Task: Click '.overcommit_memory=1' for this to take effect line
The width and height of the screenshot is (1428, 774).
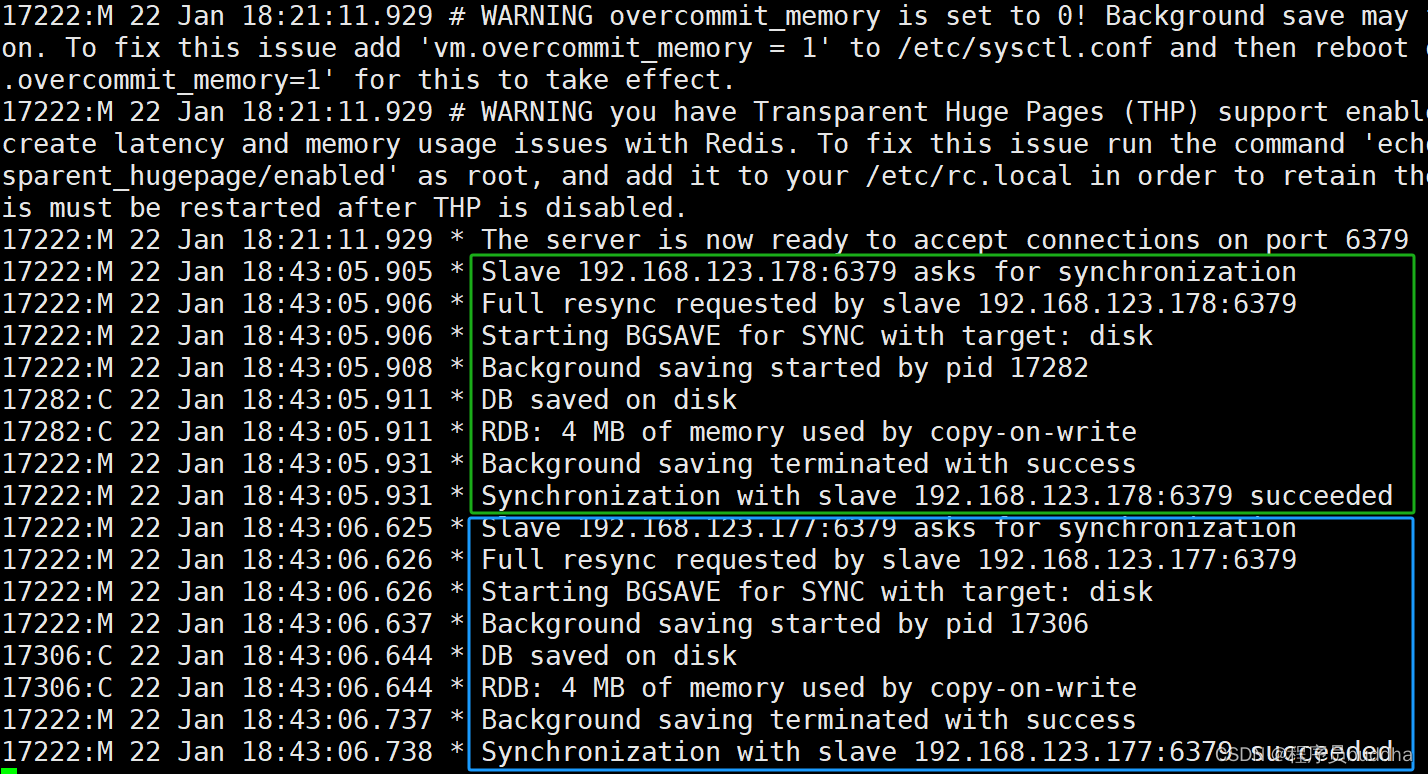Action: pos(368,80)
